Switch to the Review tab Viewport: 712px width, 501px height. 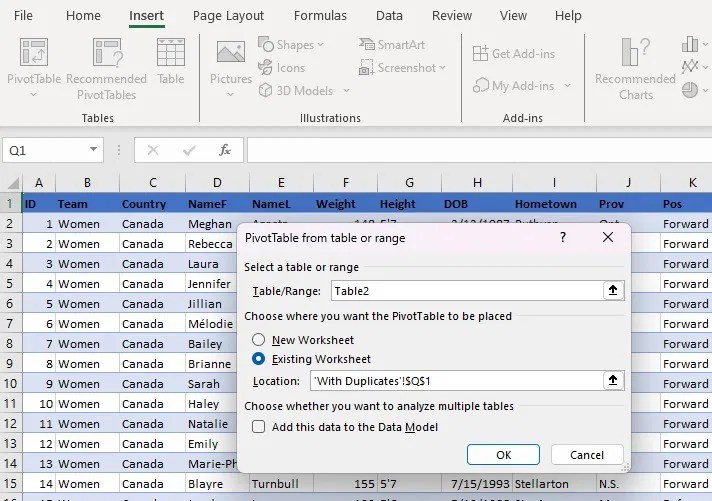coord(452,15)
